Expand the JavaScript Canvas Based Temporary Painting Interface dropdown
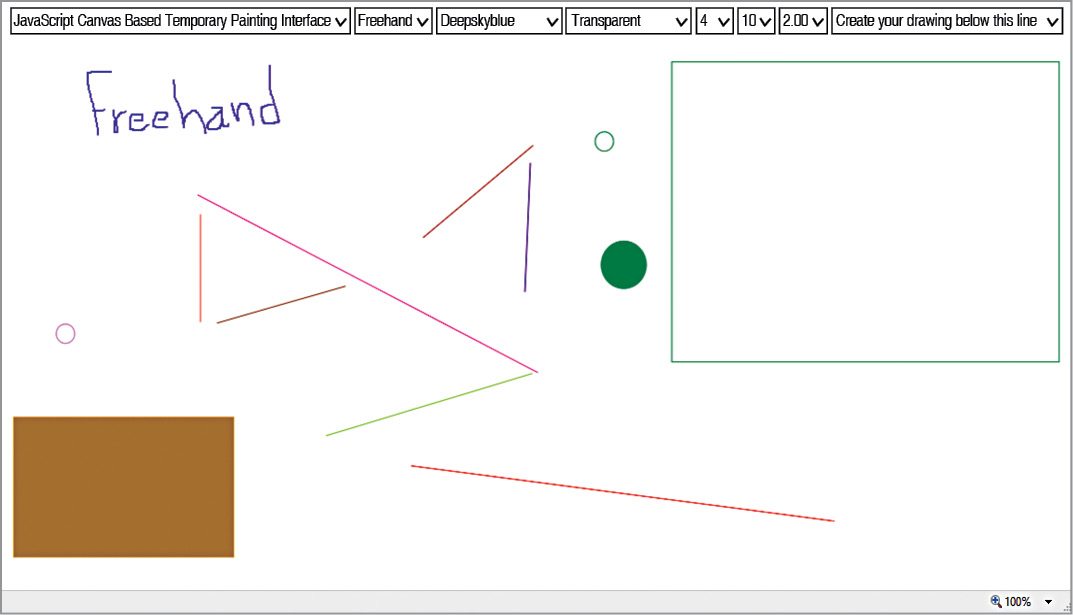Viewport: 1073px width, 615px height. [x=181, y=21]
